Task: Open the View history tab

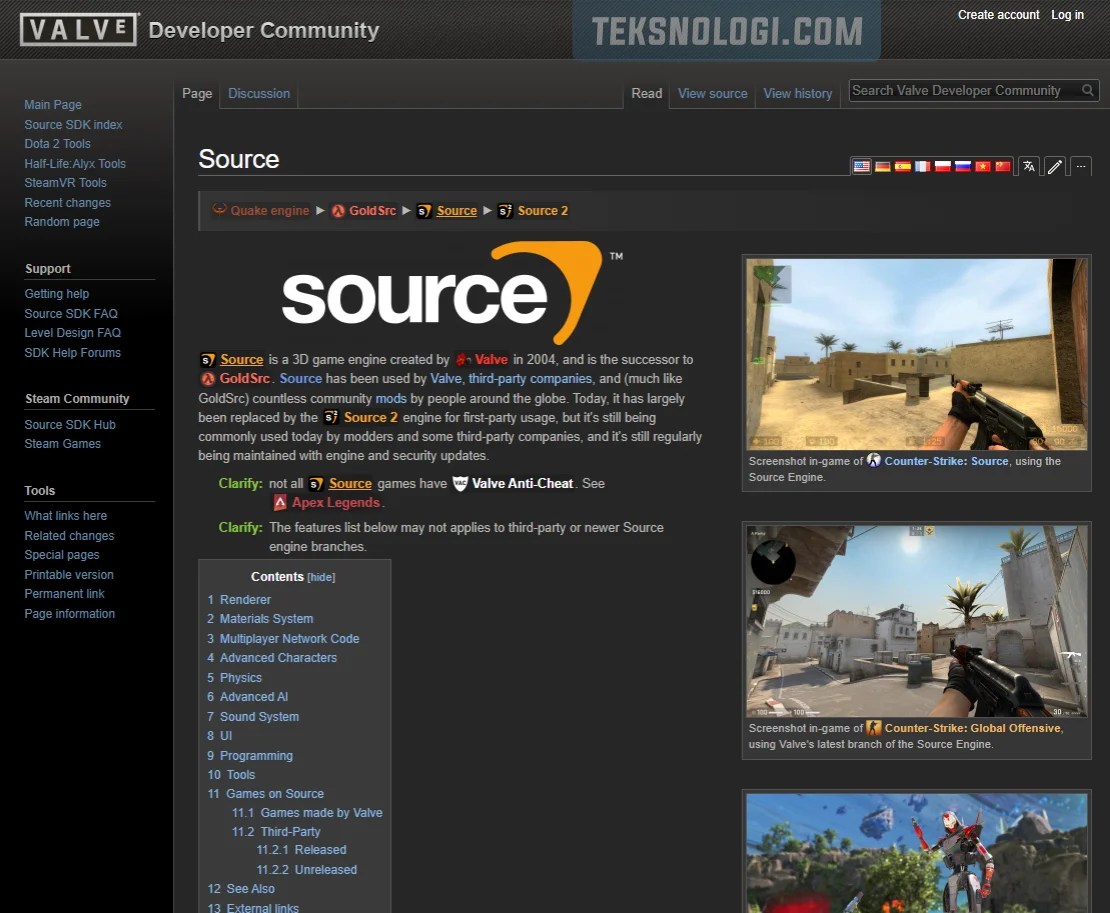Action: tap(797, 93)
